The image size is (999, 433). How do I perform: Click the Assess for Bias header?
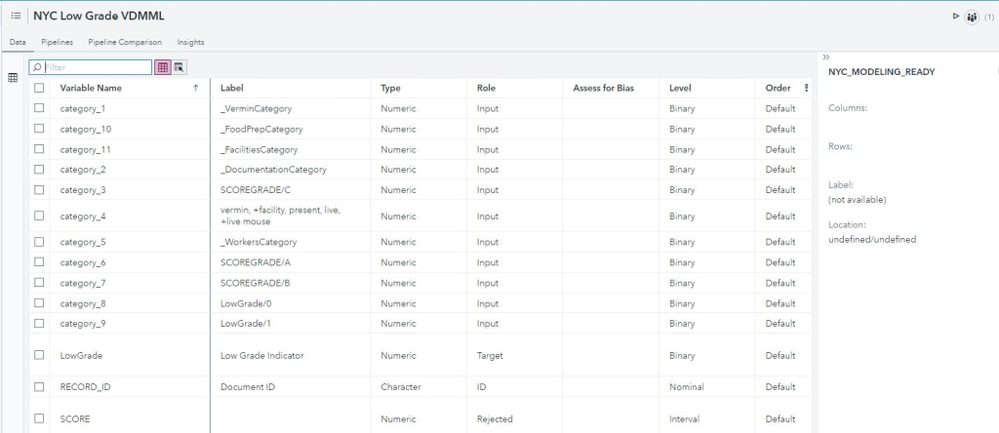[x=603, y=88]
